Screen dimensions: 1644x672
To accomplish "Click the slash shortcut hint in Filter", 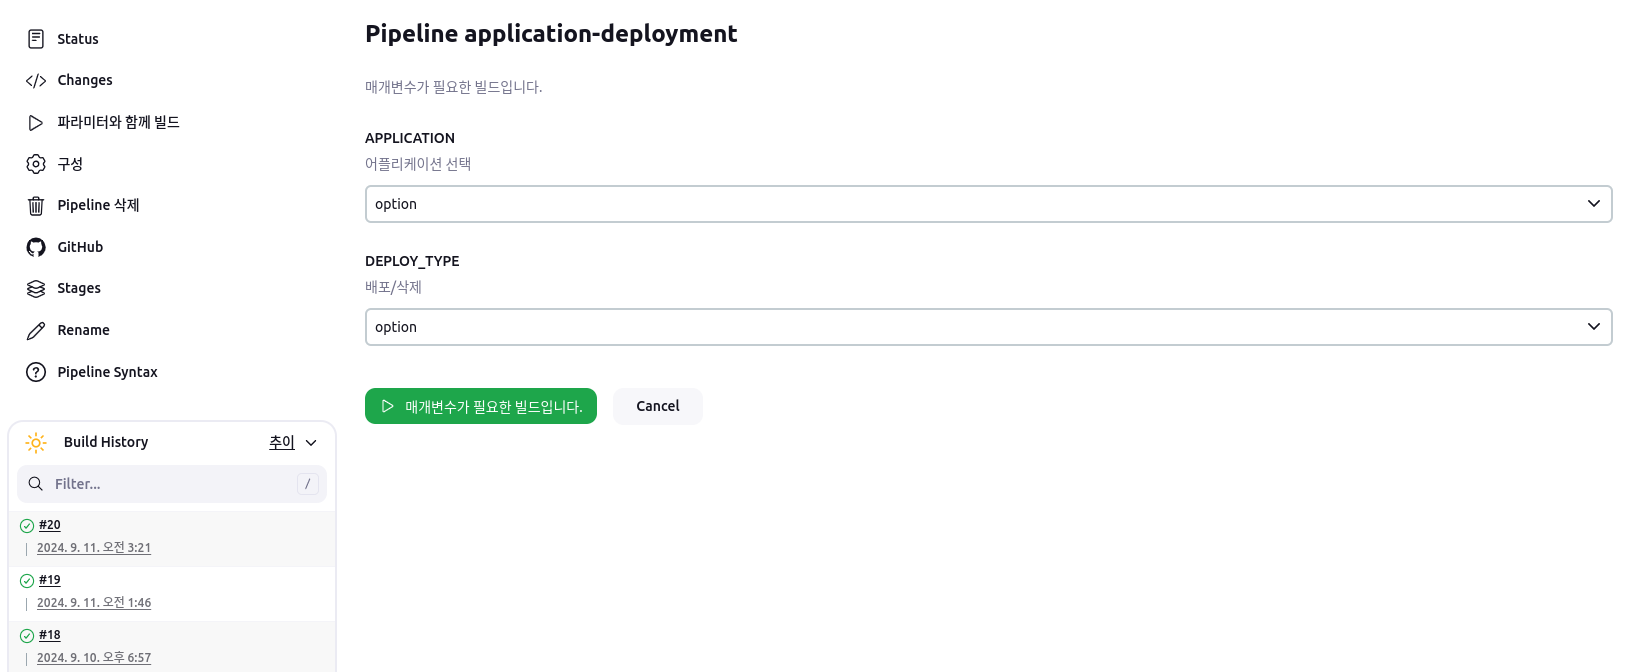I will (308, 484).
